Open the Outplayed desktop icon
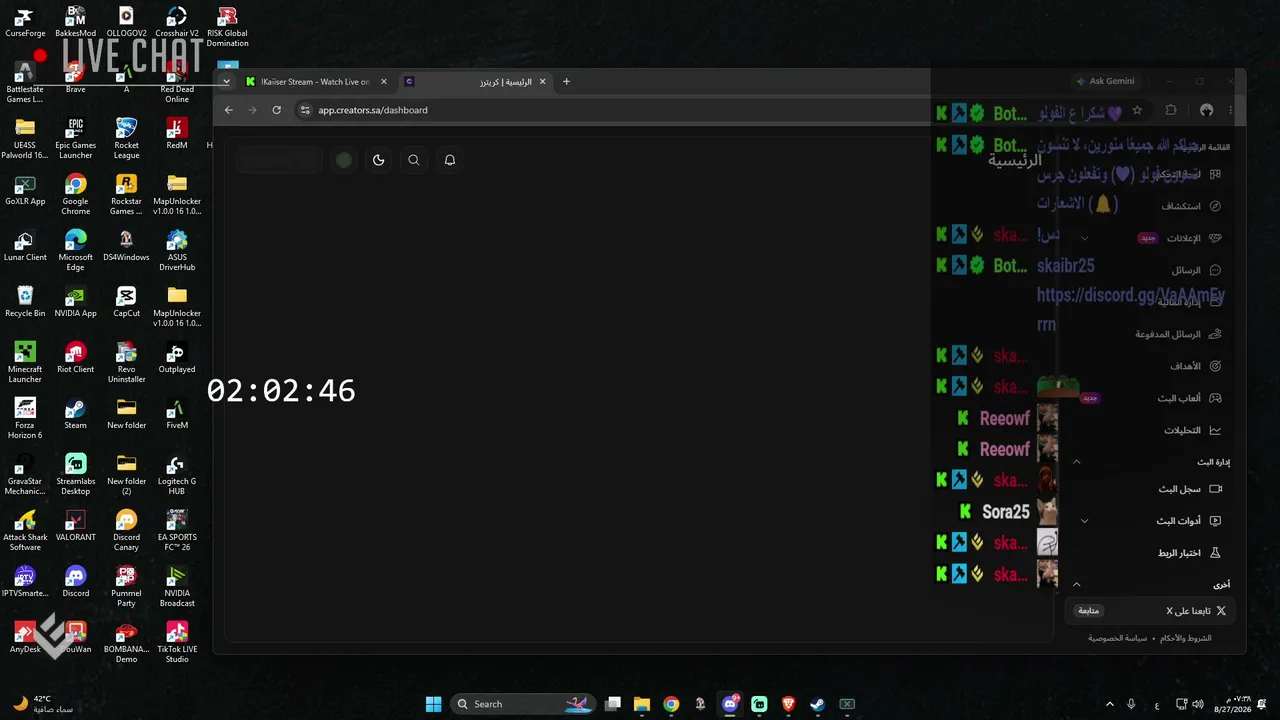Viewport: 1280px width, 720px height. tap(177, 357)
